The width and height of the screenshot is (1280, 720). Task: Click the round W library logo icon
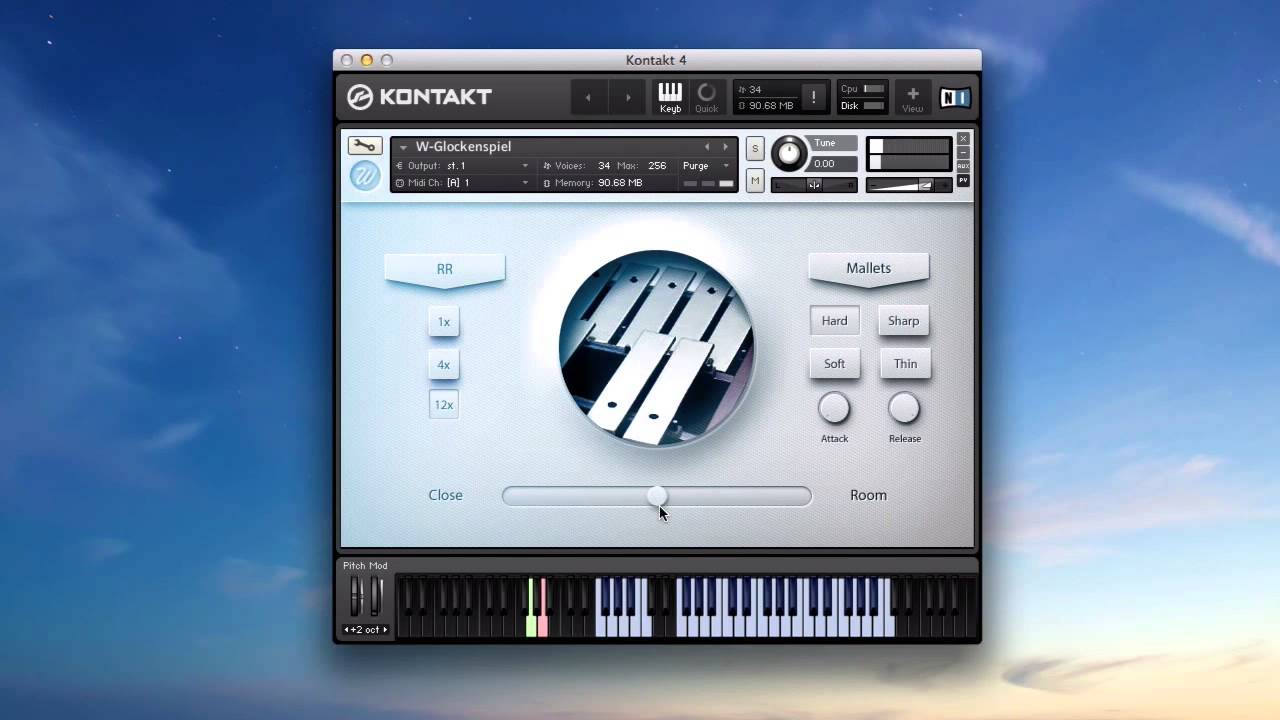click(x=364, y=176)
